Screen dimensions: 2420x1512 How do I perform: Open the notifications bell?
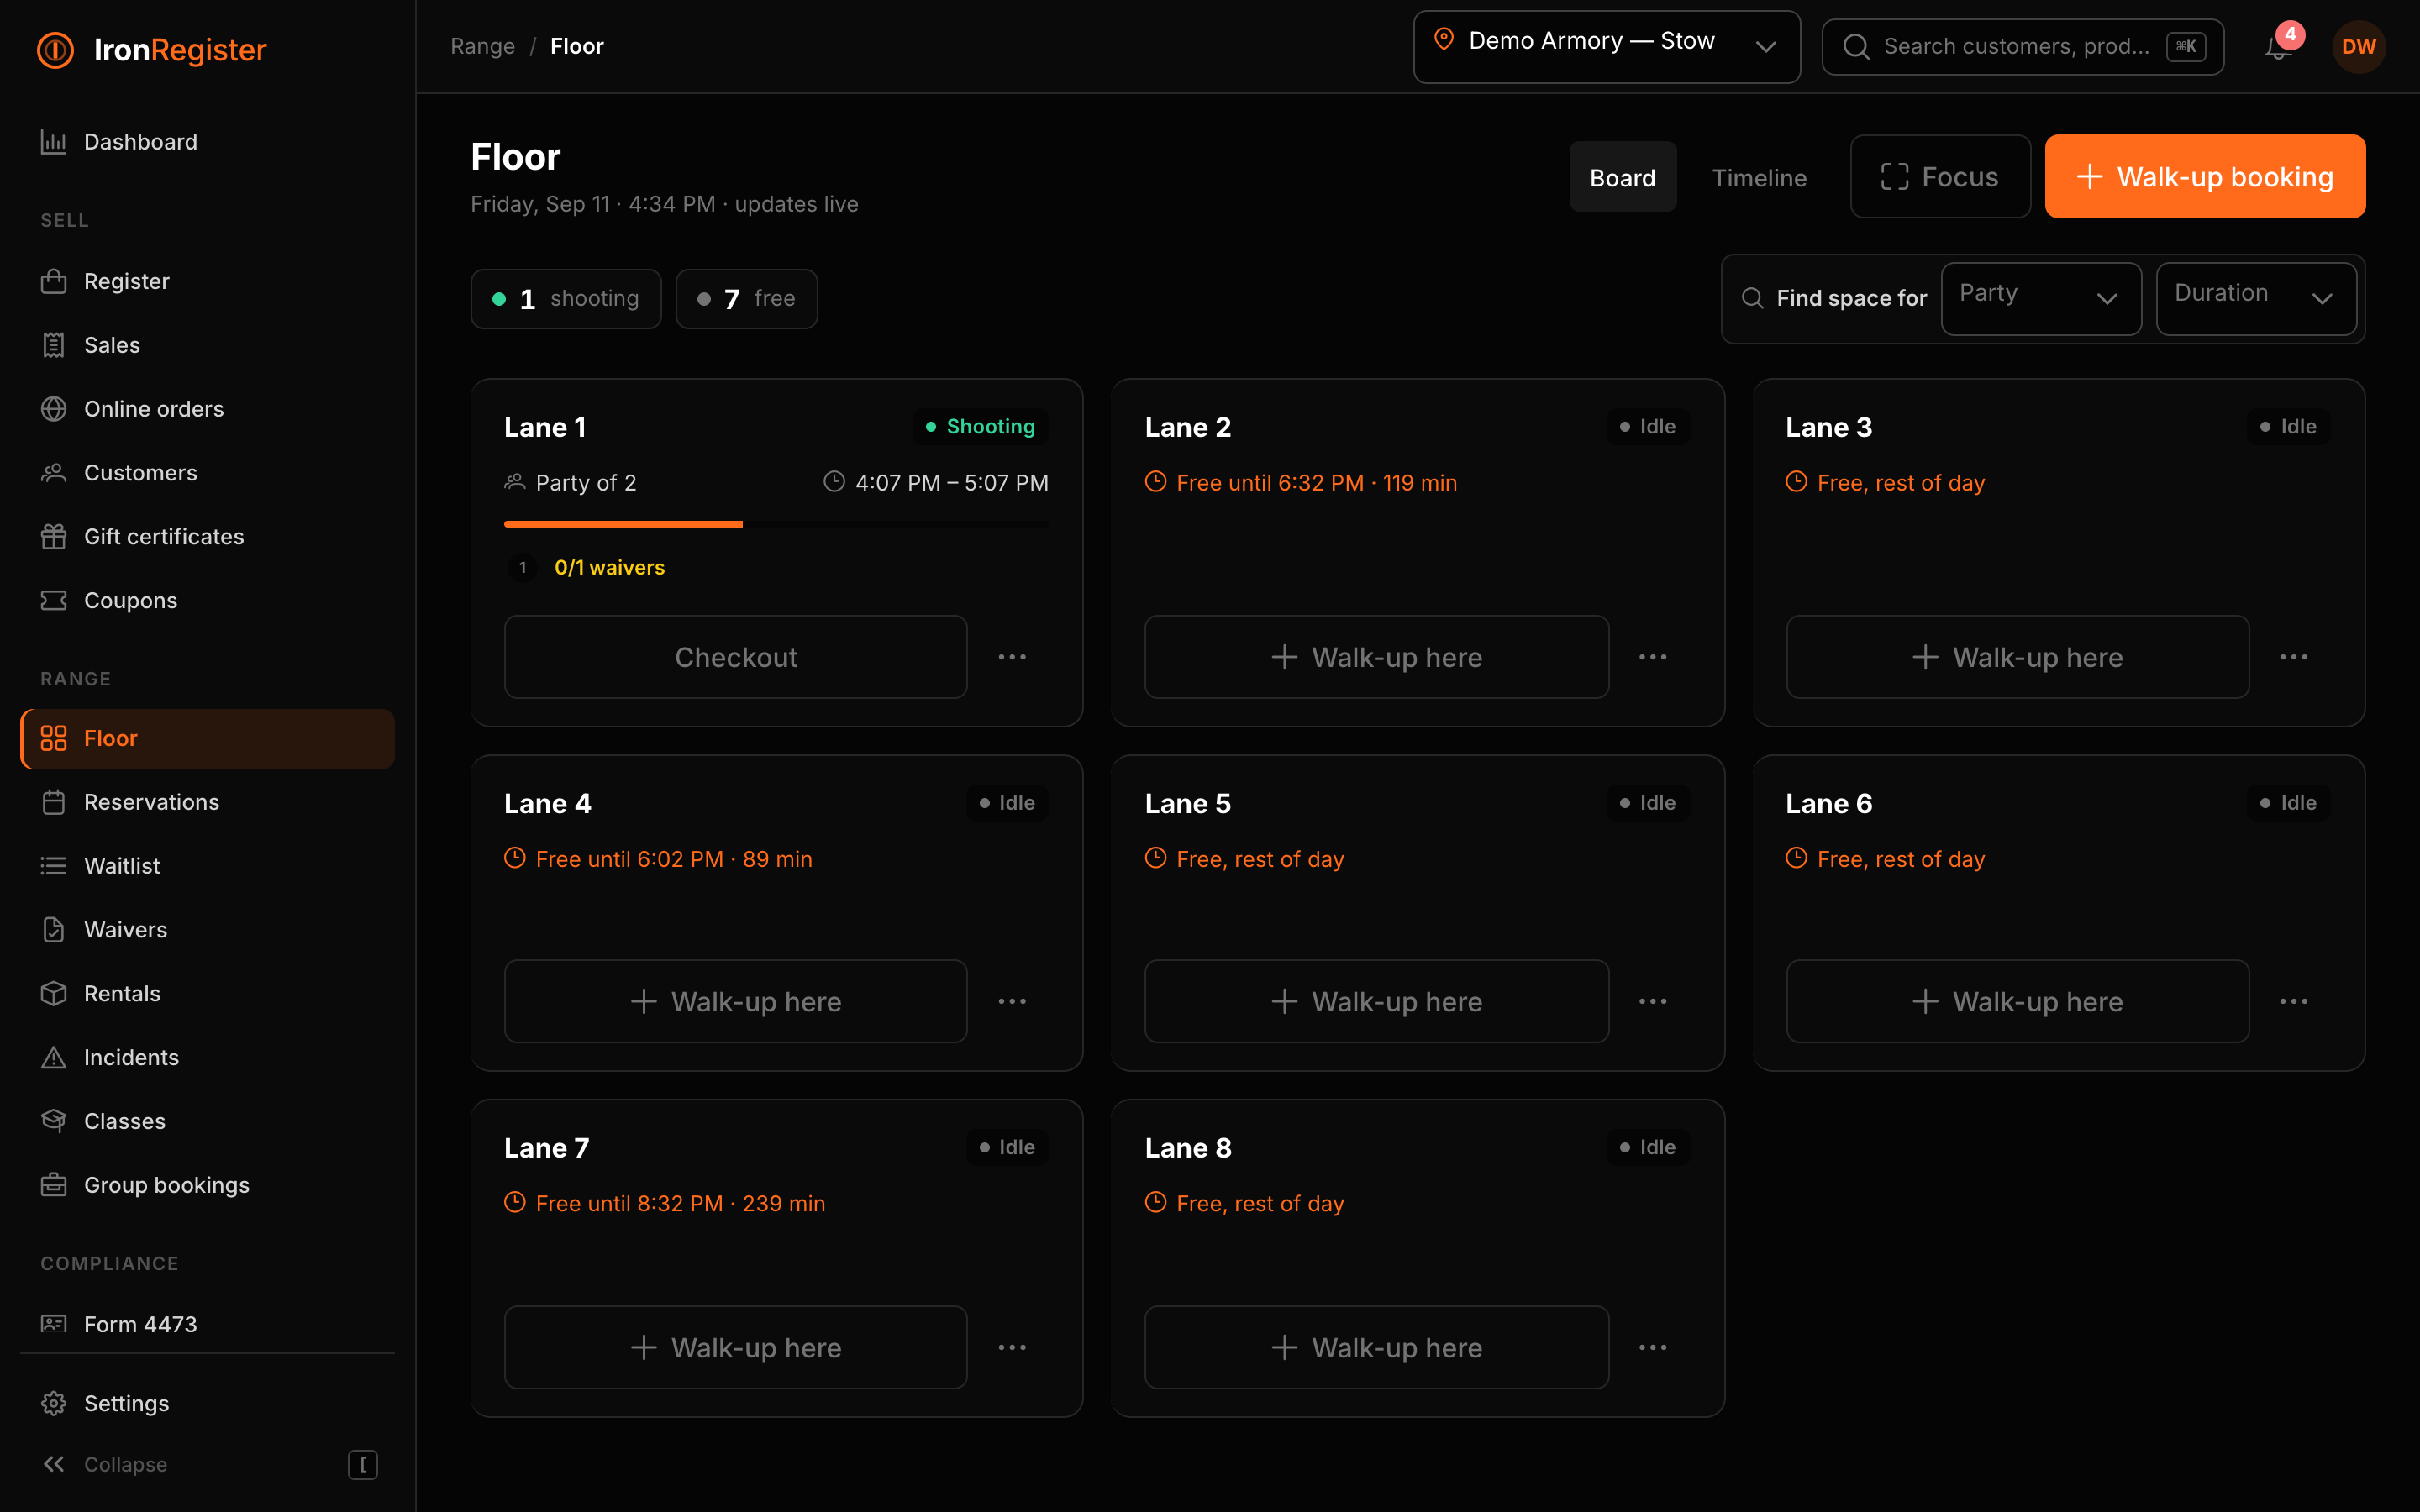[x=2278, y=47]
